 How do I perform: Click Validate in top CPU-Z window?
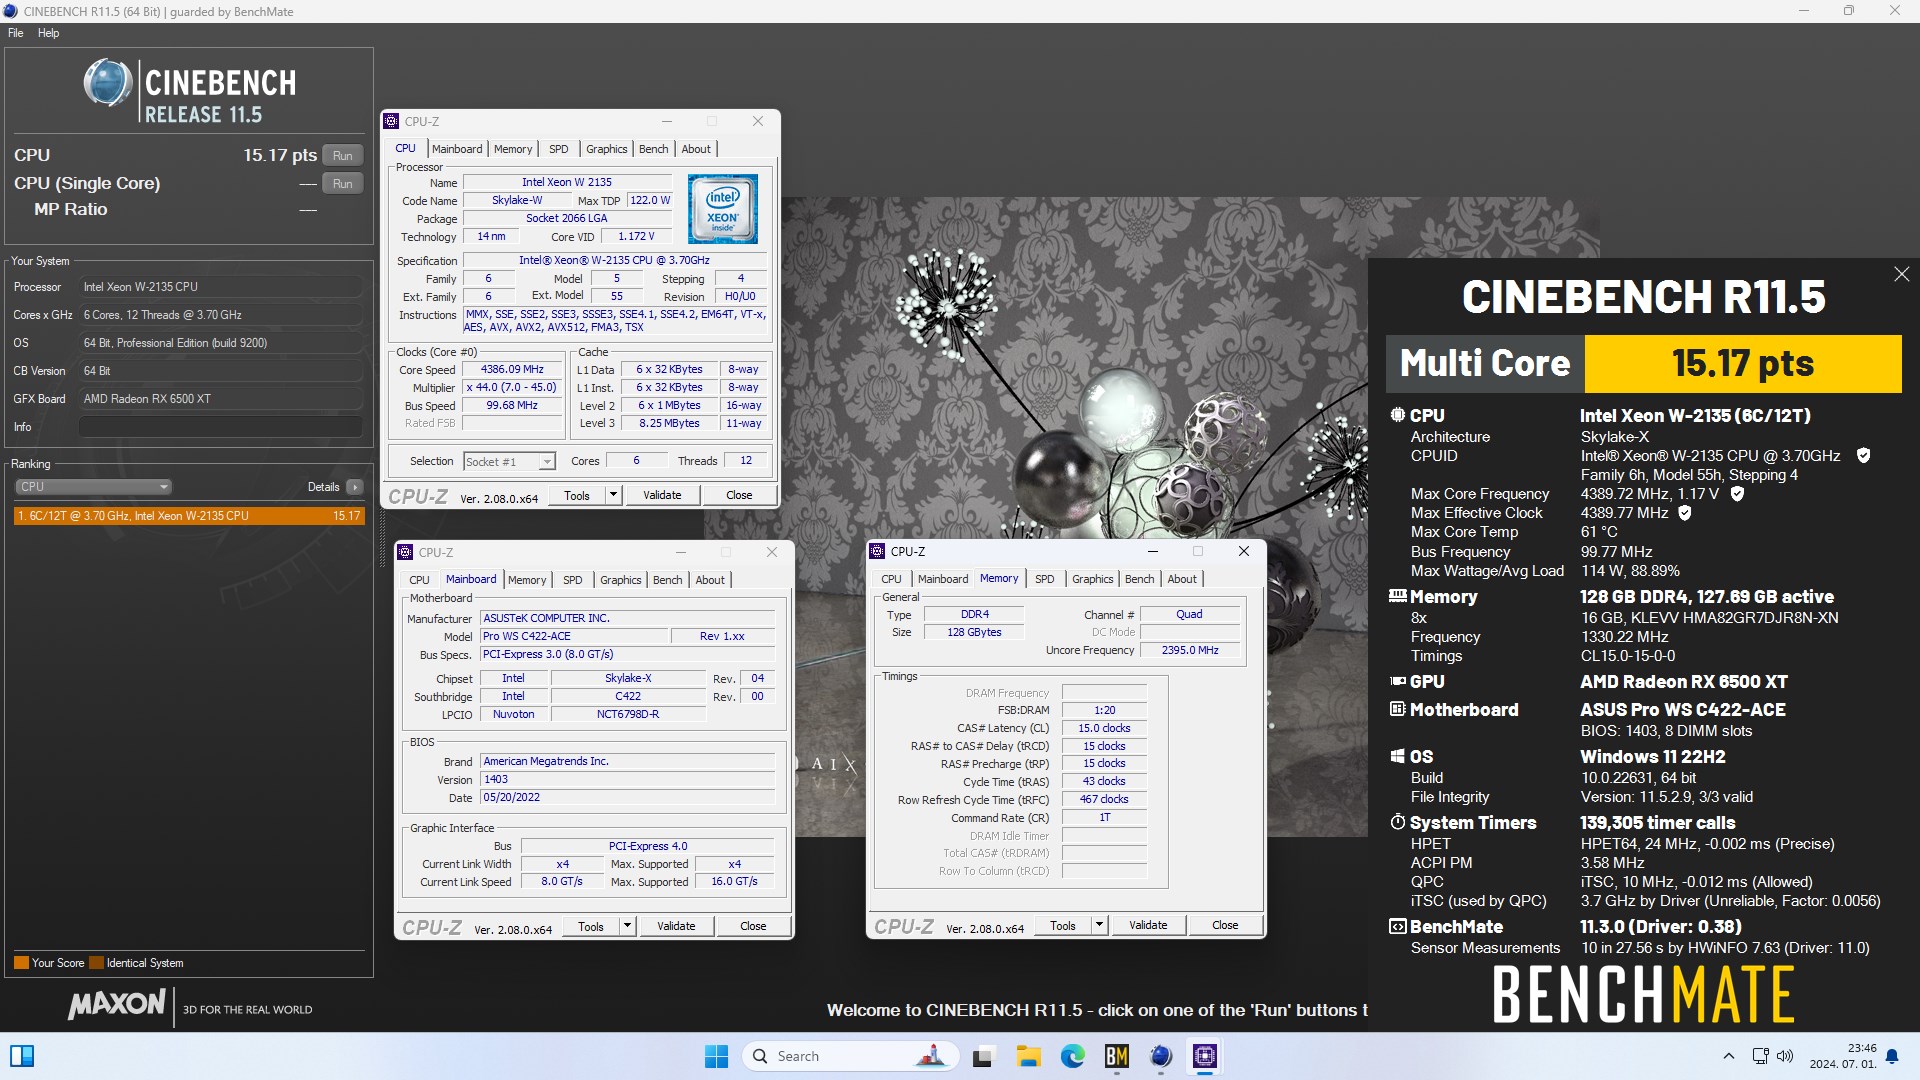pos(662,495)
